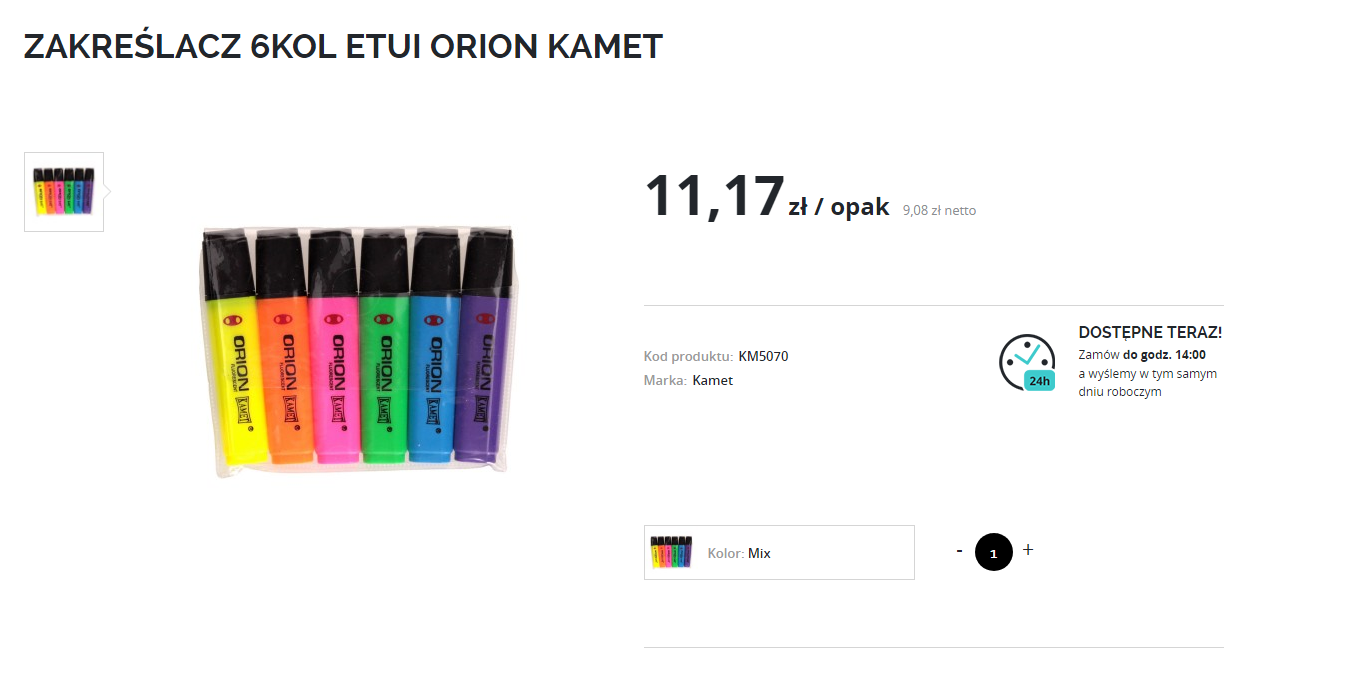Click the quantity field showing 1
Image resolution: width=1366 pixels, height=677 pixels.
pos(994,552)
